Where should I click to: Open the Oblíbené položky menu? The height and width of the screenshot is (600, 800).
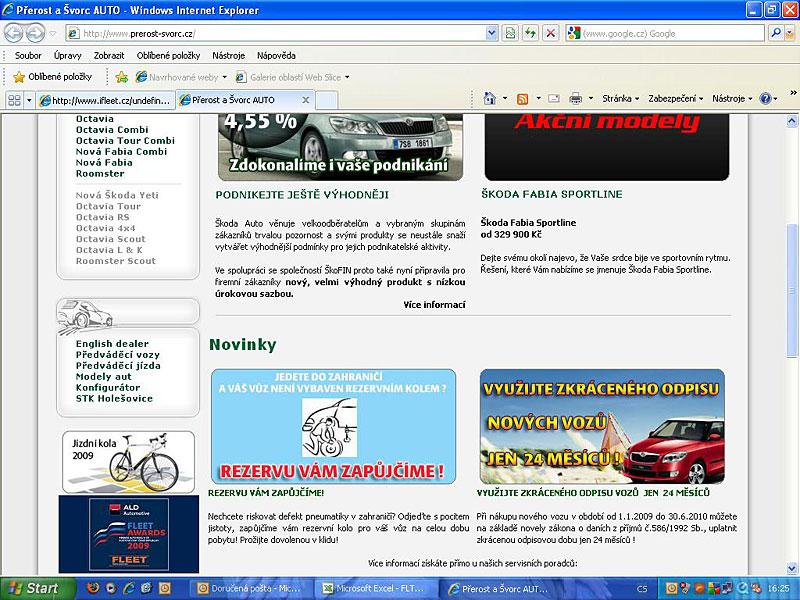168,56
